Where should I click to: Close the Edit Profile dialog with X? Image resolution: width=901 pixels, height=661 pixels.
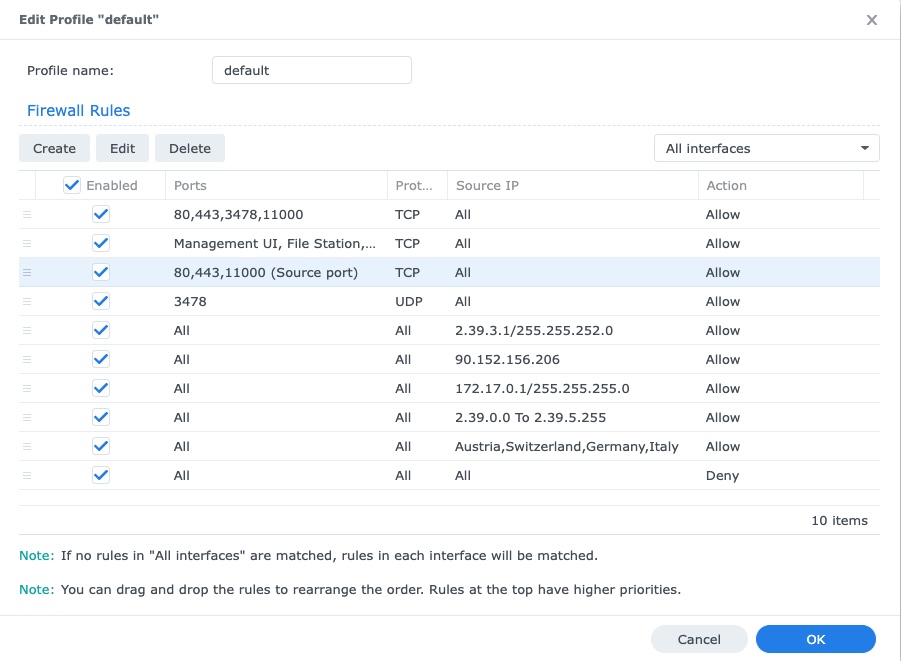(x=871, y=19)
